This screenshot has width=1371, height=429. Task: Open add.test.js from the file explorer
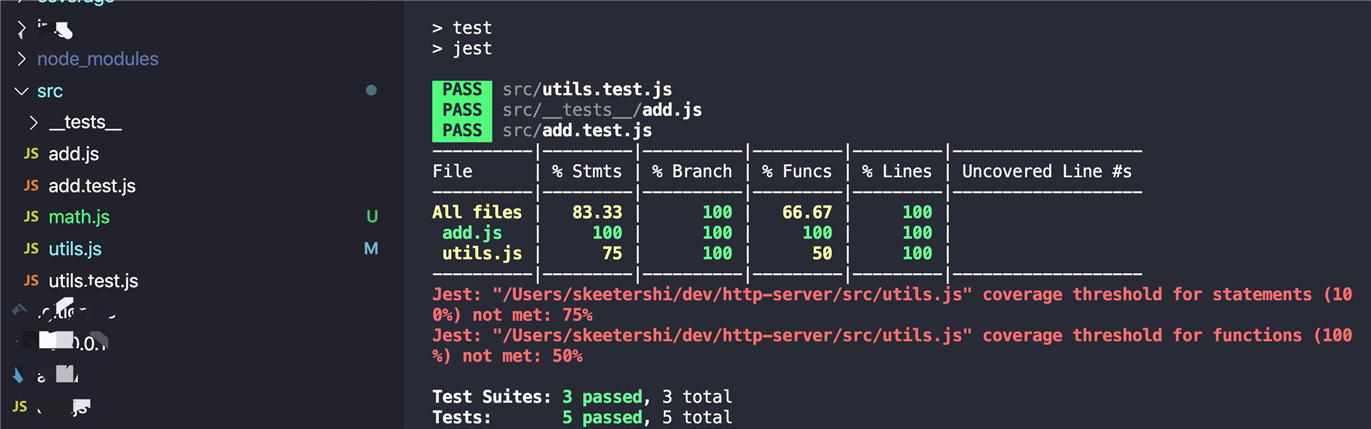pyautogui.click(x=92, y=186)
